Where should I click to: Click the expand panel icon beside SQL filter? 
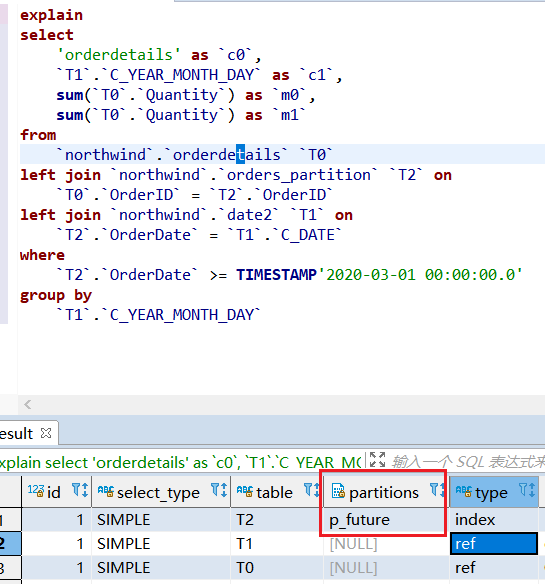coord(377,460)
